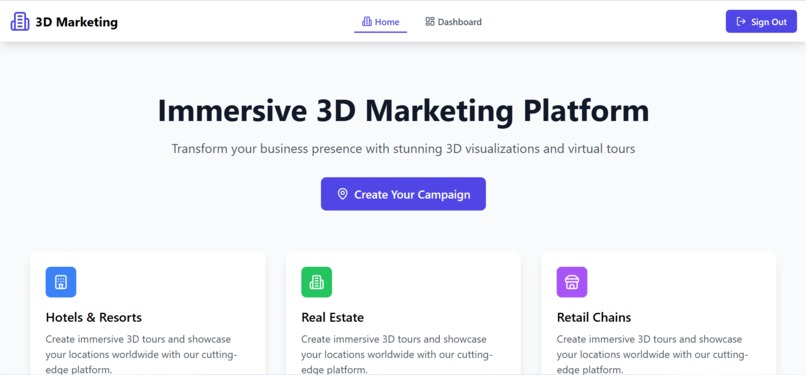Click the subtitle starting with "Transform your business presence"
This screenshot has width=806, height=375.
pyautogui.click(x=403, y=149)
